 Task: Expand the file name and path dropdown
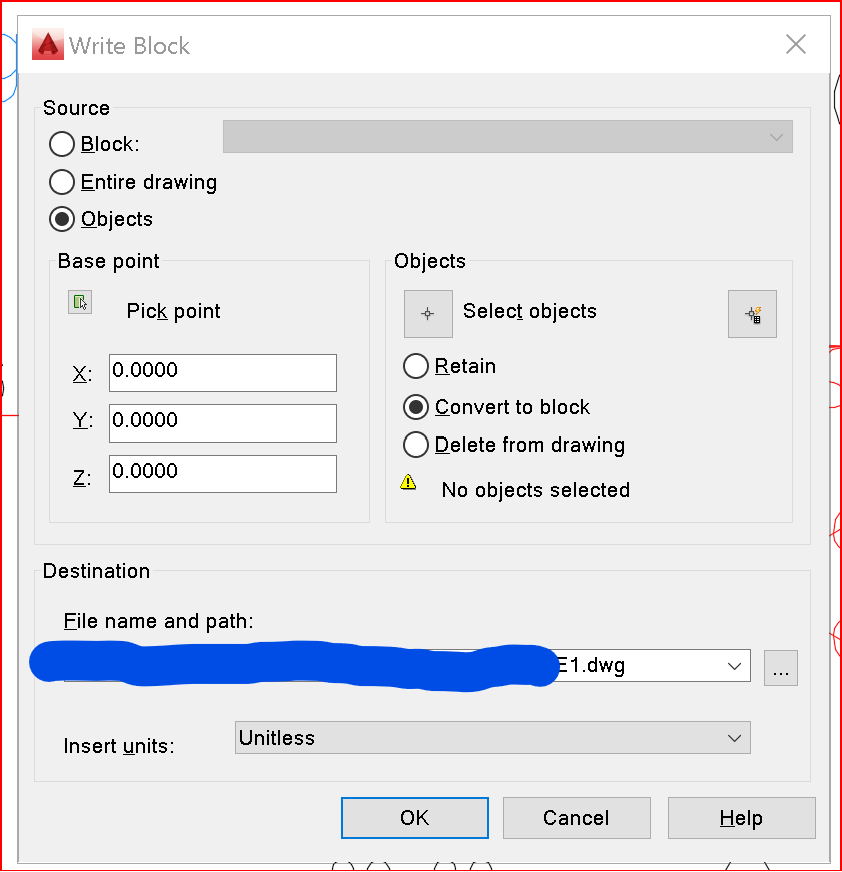click(x=735, y=666)
